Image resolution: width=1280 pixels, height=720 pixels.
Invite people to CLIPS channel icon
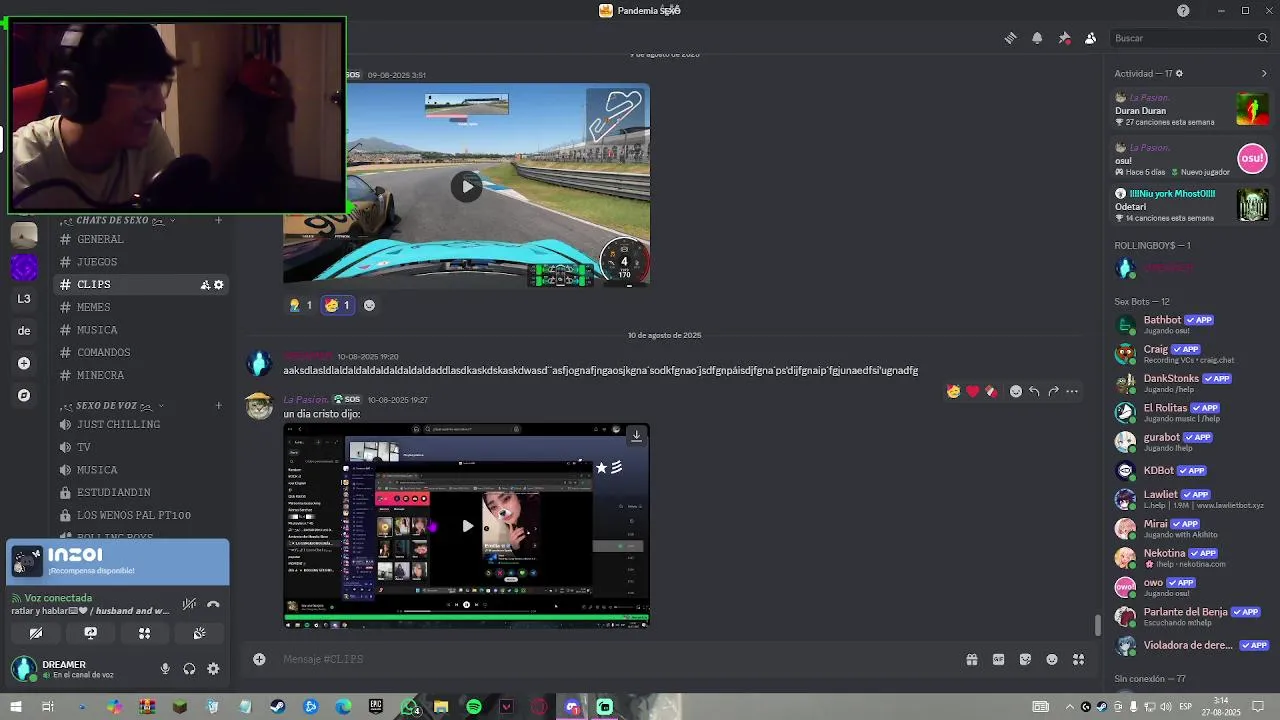(205, 285)
